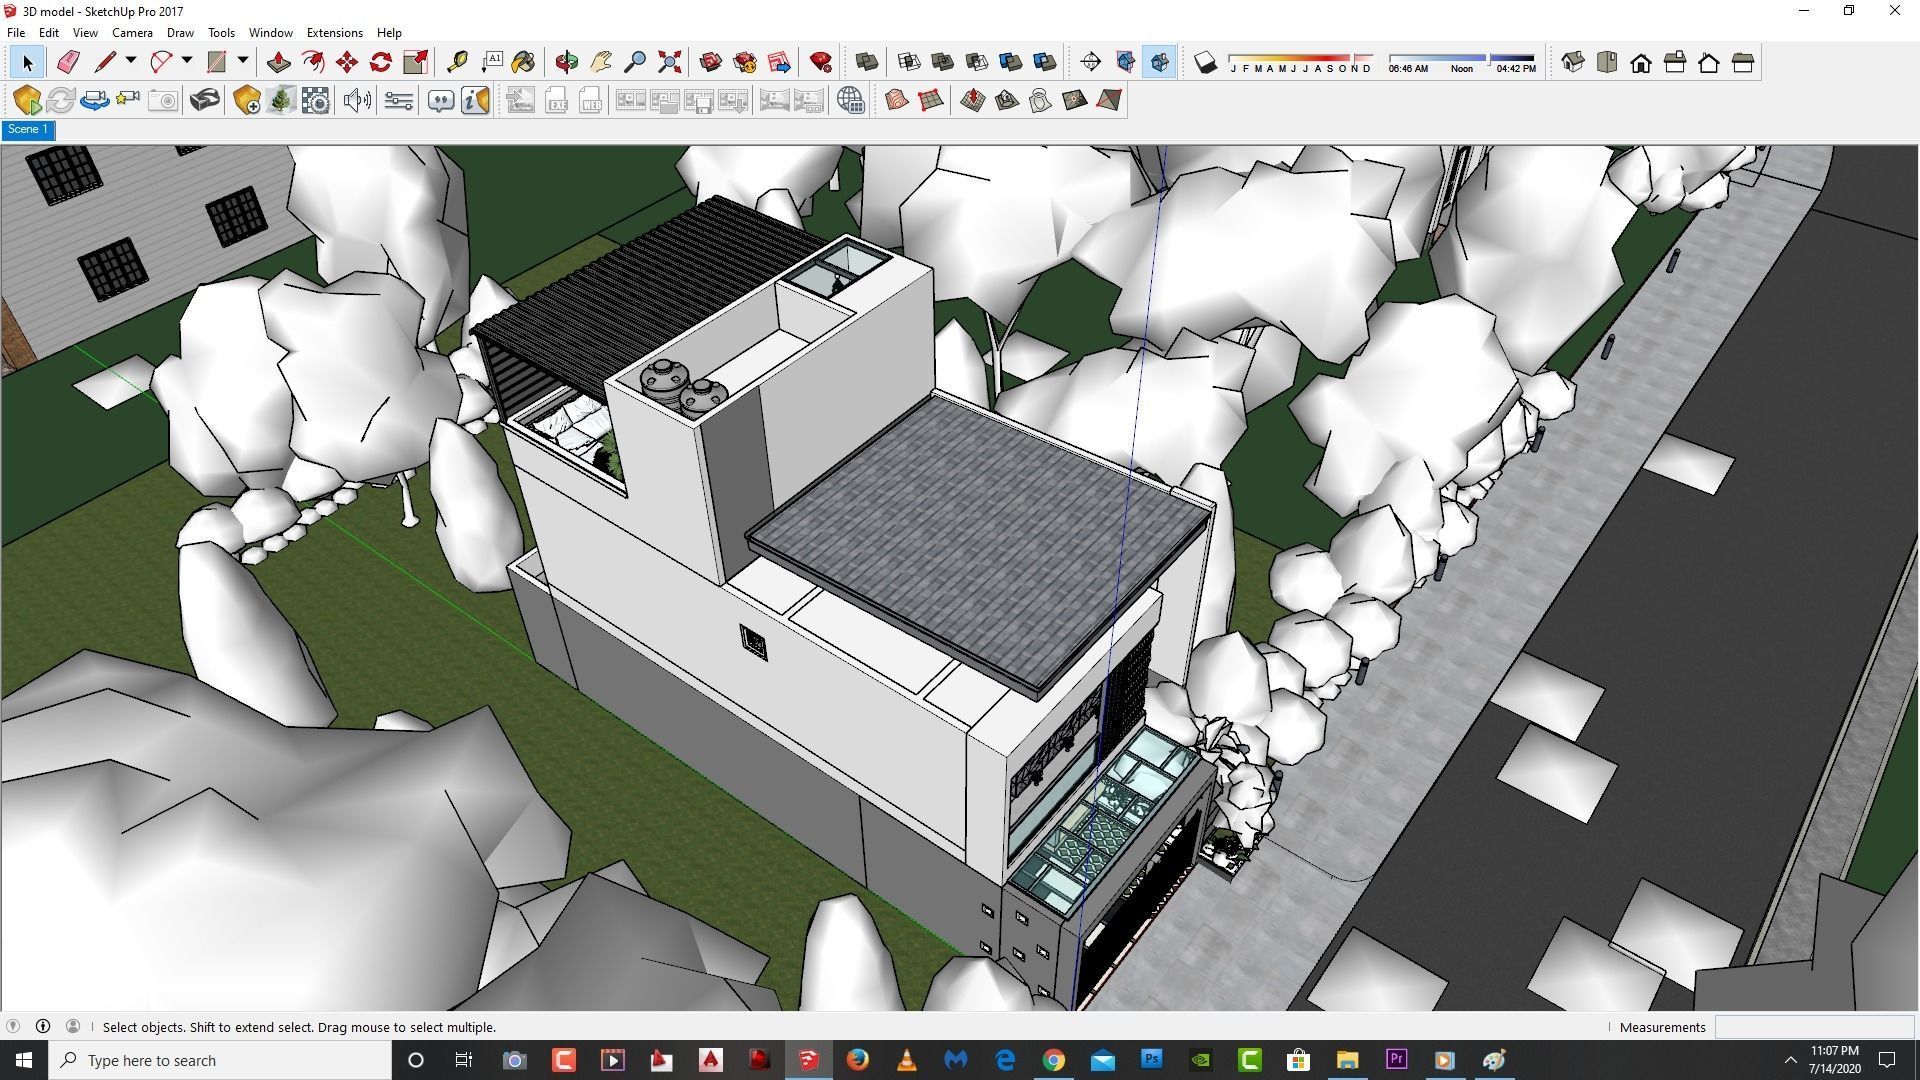Select the arrow Select tool
Viewport: 1920px width, 1080px height.
pyautogui.click(x=27, y=63)
